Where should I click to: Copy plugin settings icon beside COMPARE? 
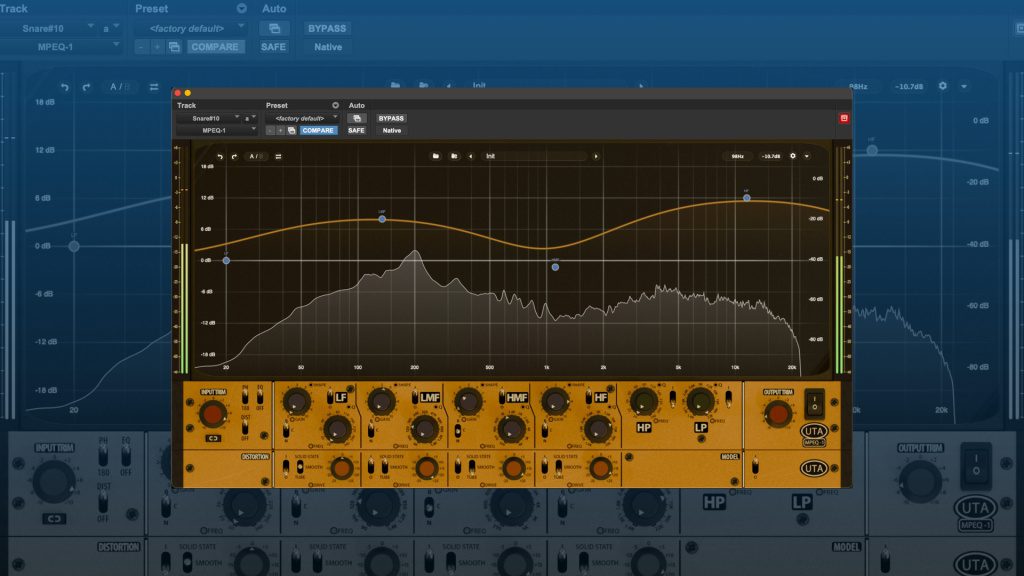(x=292, y=131)
